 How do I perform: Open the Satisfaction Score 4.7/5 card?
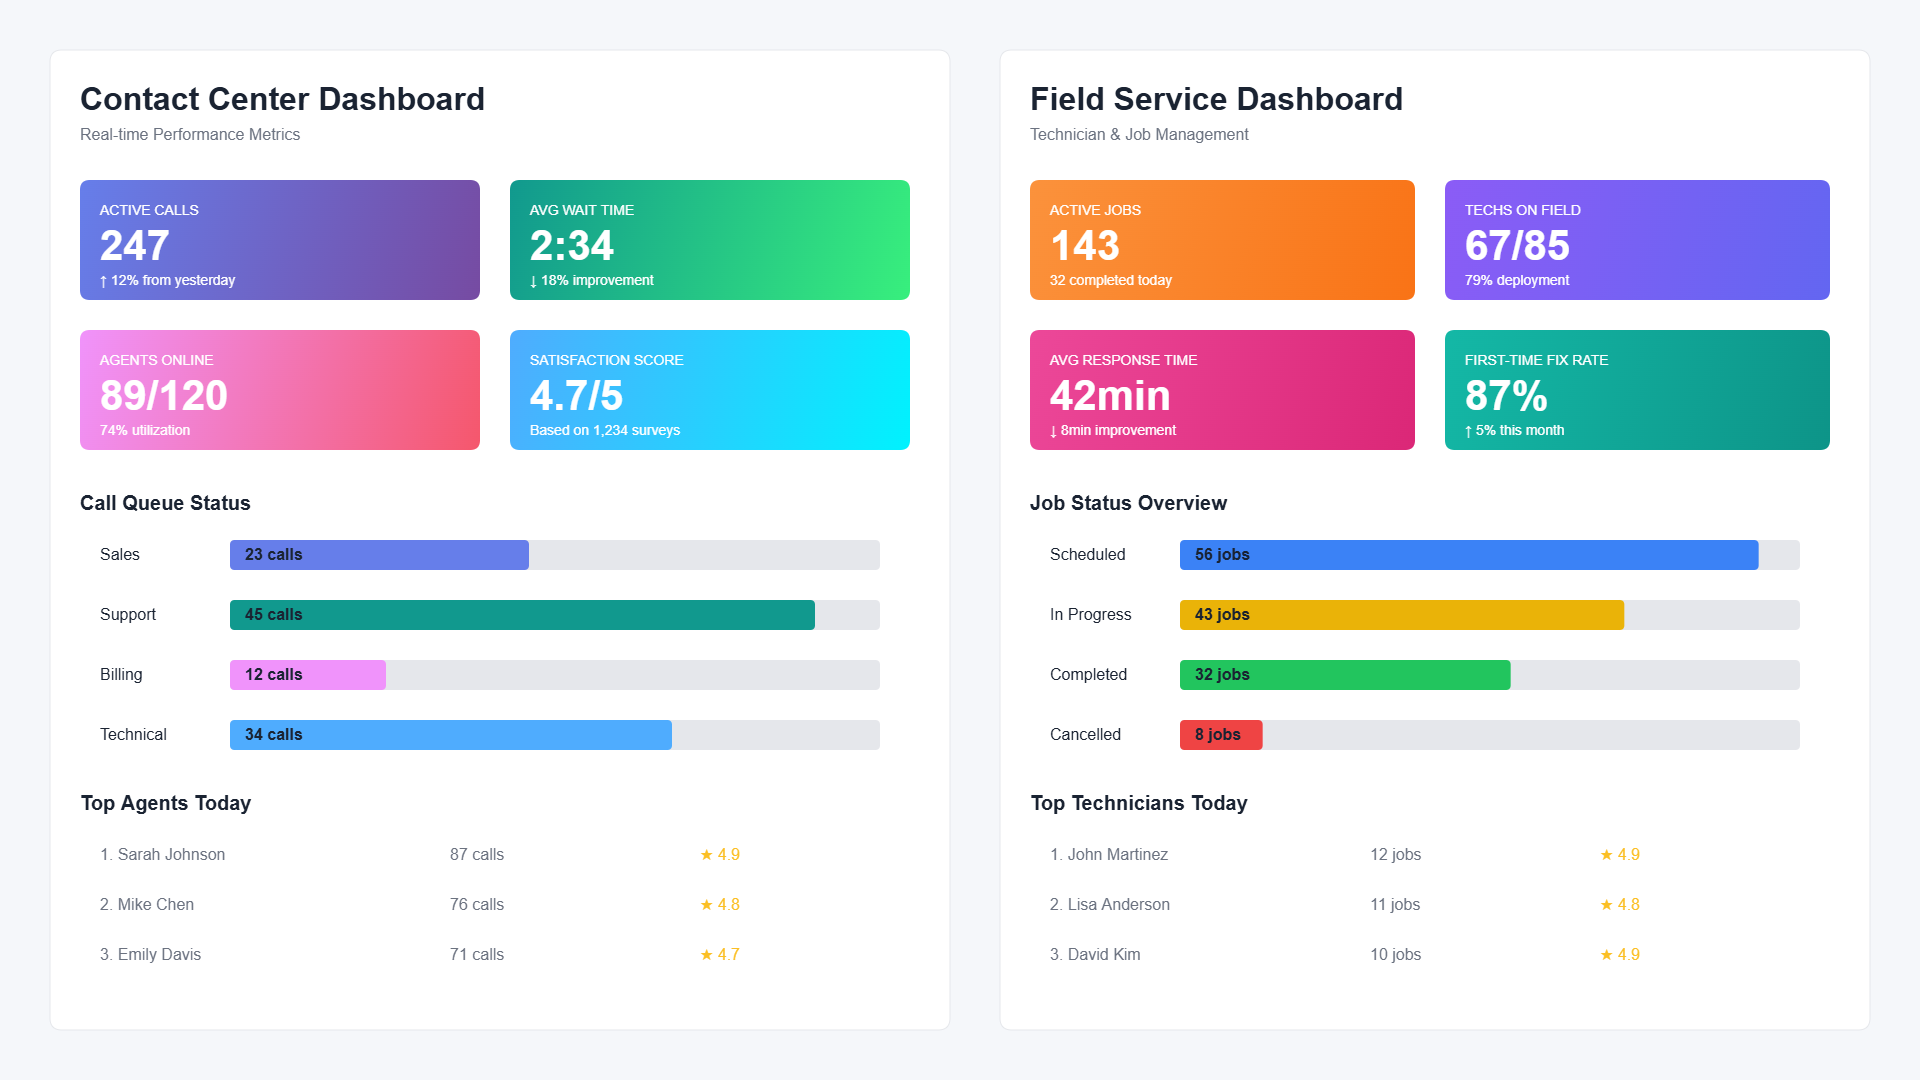710,390
